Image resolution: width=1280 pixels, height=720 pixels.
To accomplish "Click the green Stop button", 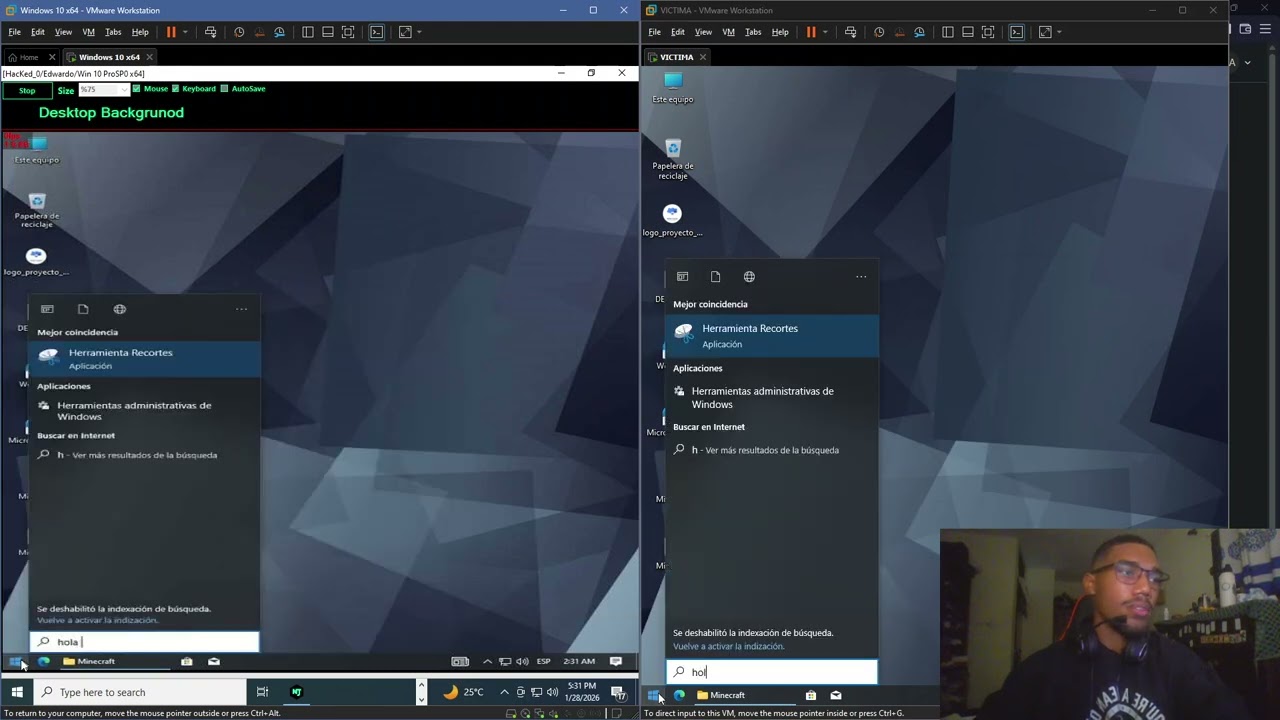I will coord(27,90).
